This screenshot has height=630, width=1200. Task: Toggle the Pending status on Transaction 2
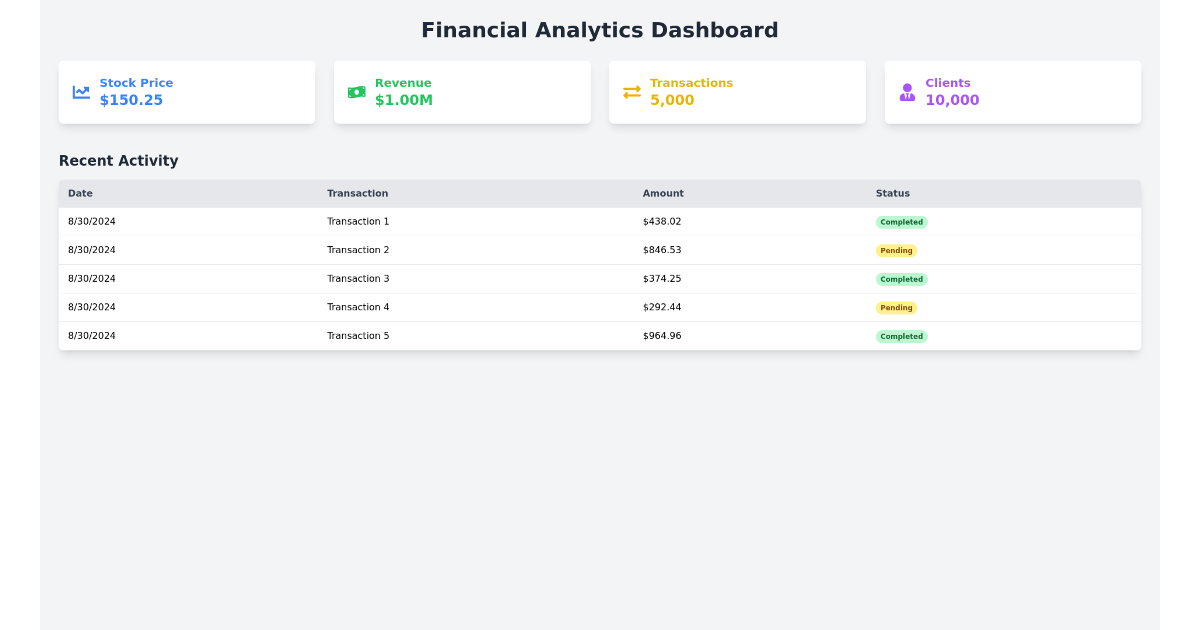(896, 250)
